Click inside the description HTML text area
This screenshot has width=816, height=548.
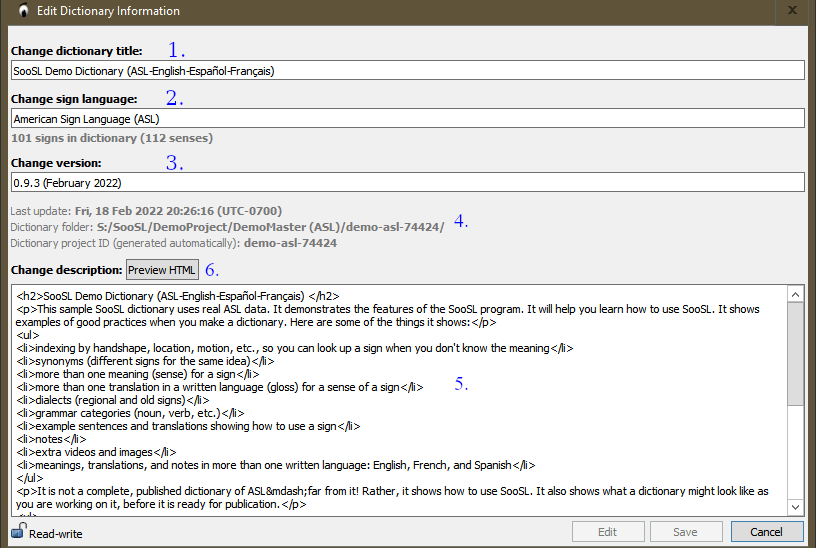coord(399,400)
